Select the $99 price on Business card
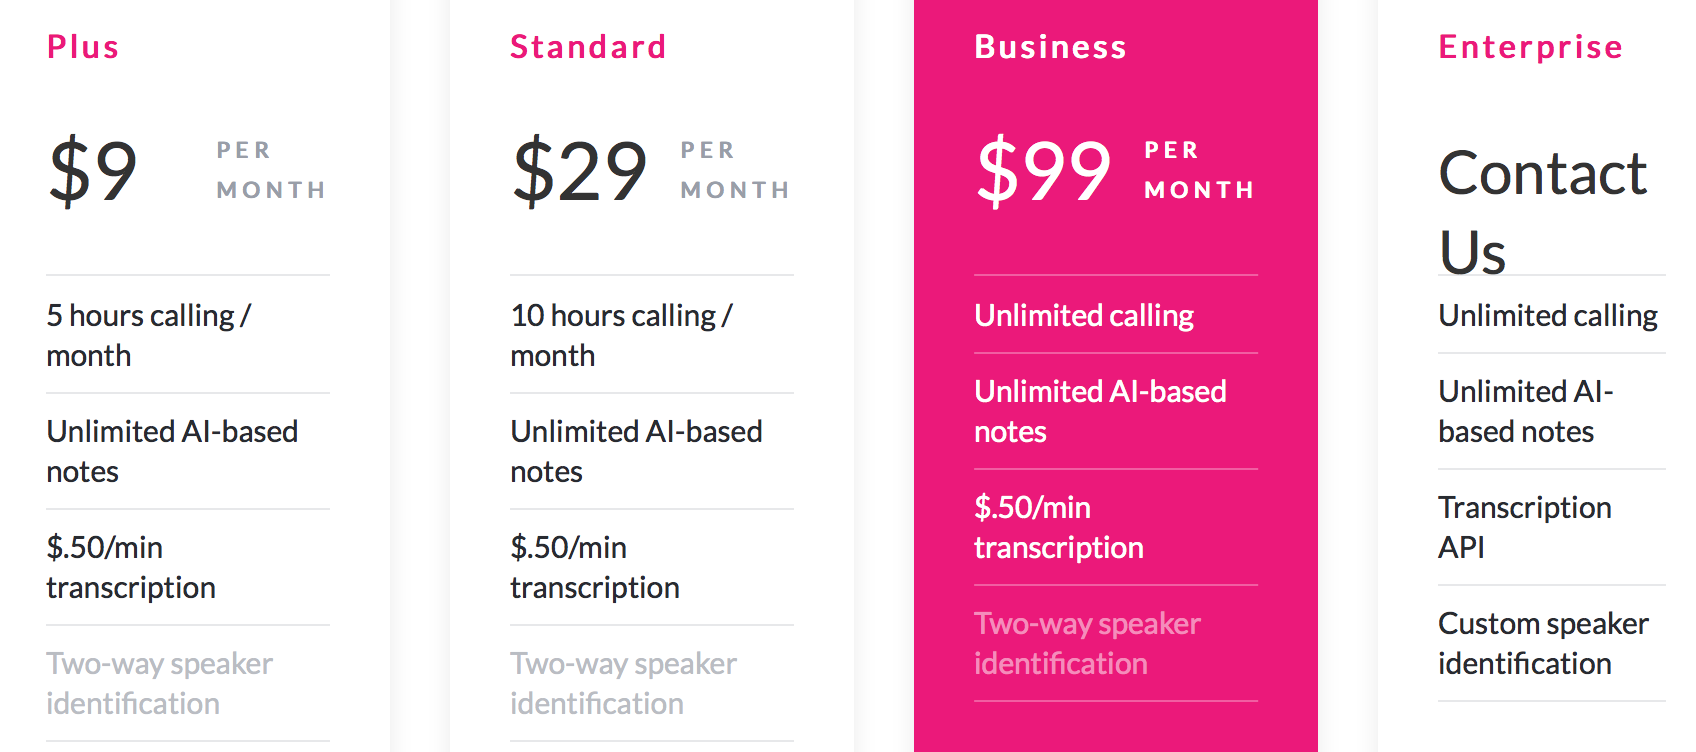Image resolution: width=1696 pixels, height=752 pixels. coord(1044,171)
